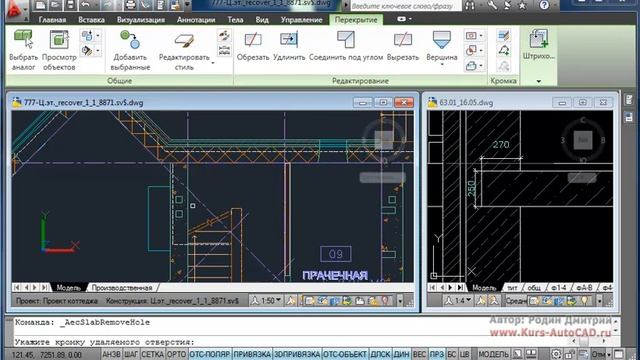Click the Favorites star icon in the title bar
Image resolution: width=640 pixels, height=360 pixels.
[x=522, y=5]
